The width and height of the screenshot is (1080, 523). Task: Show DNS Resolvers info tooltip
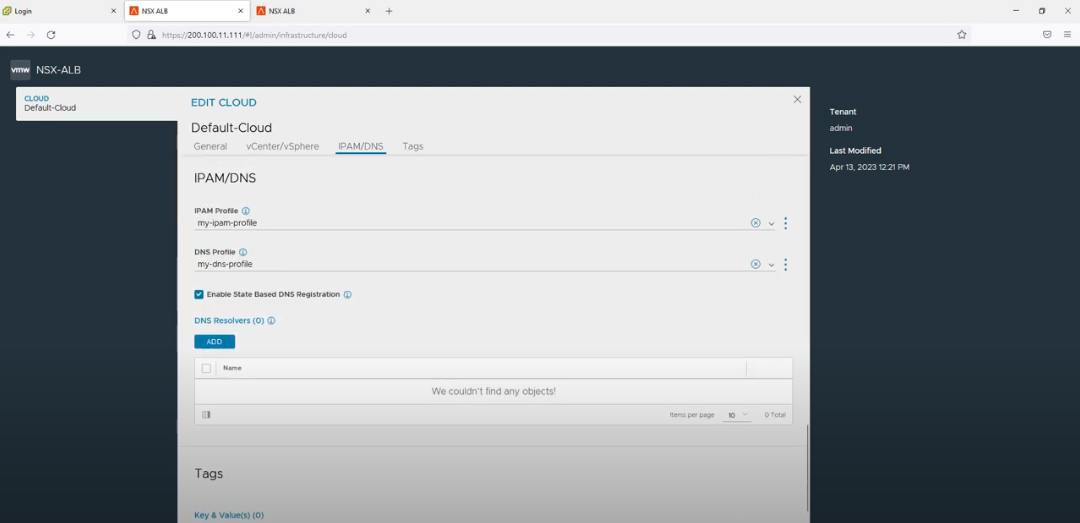271,320
